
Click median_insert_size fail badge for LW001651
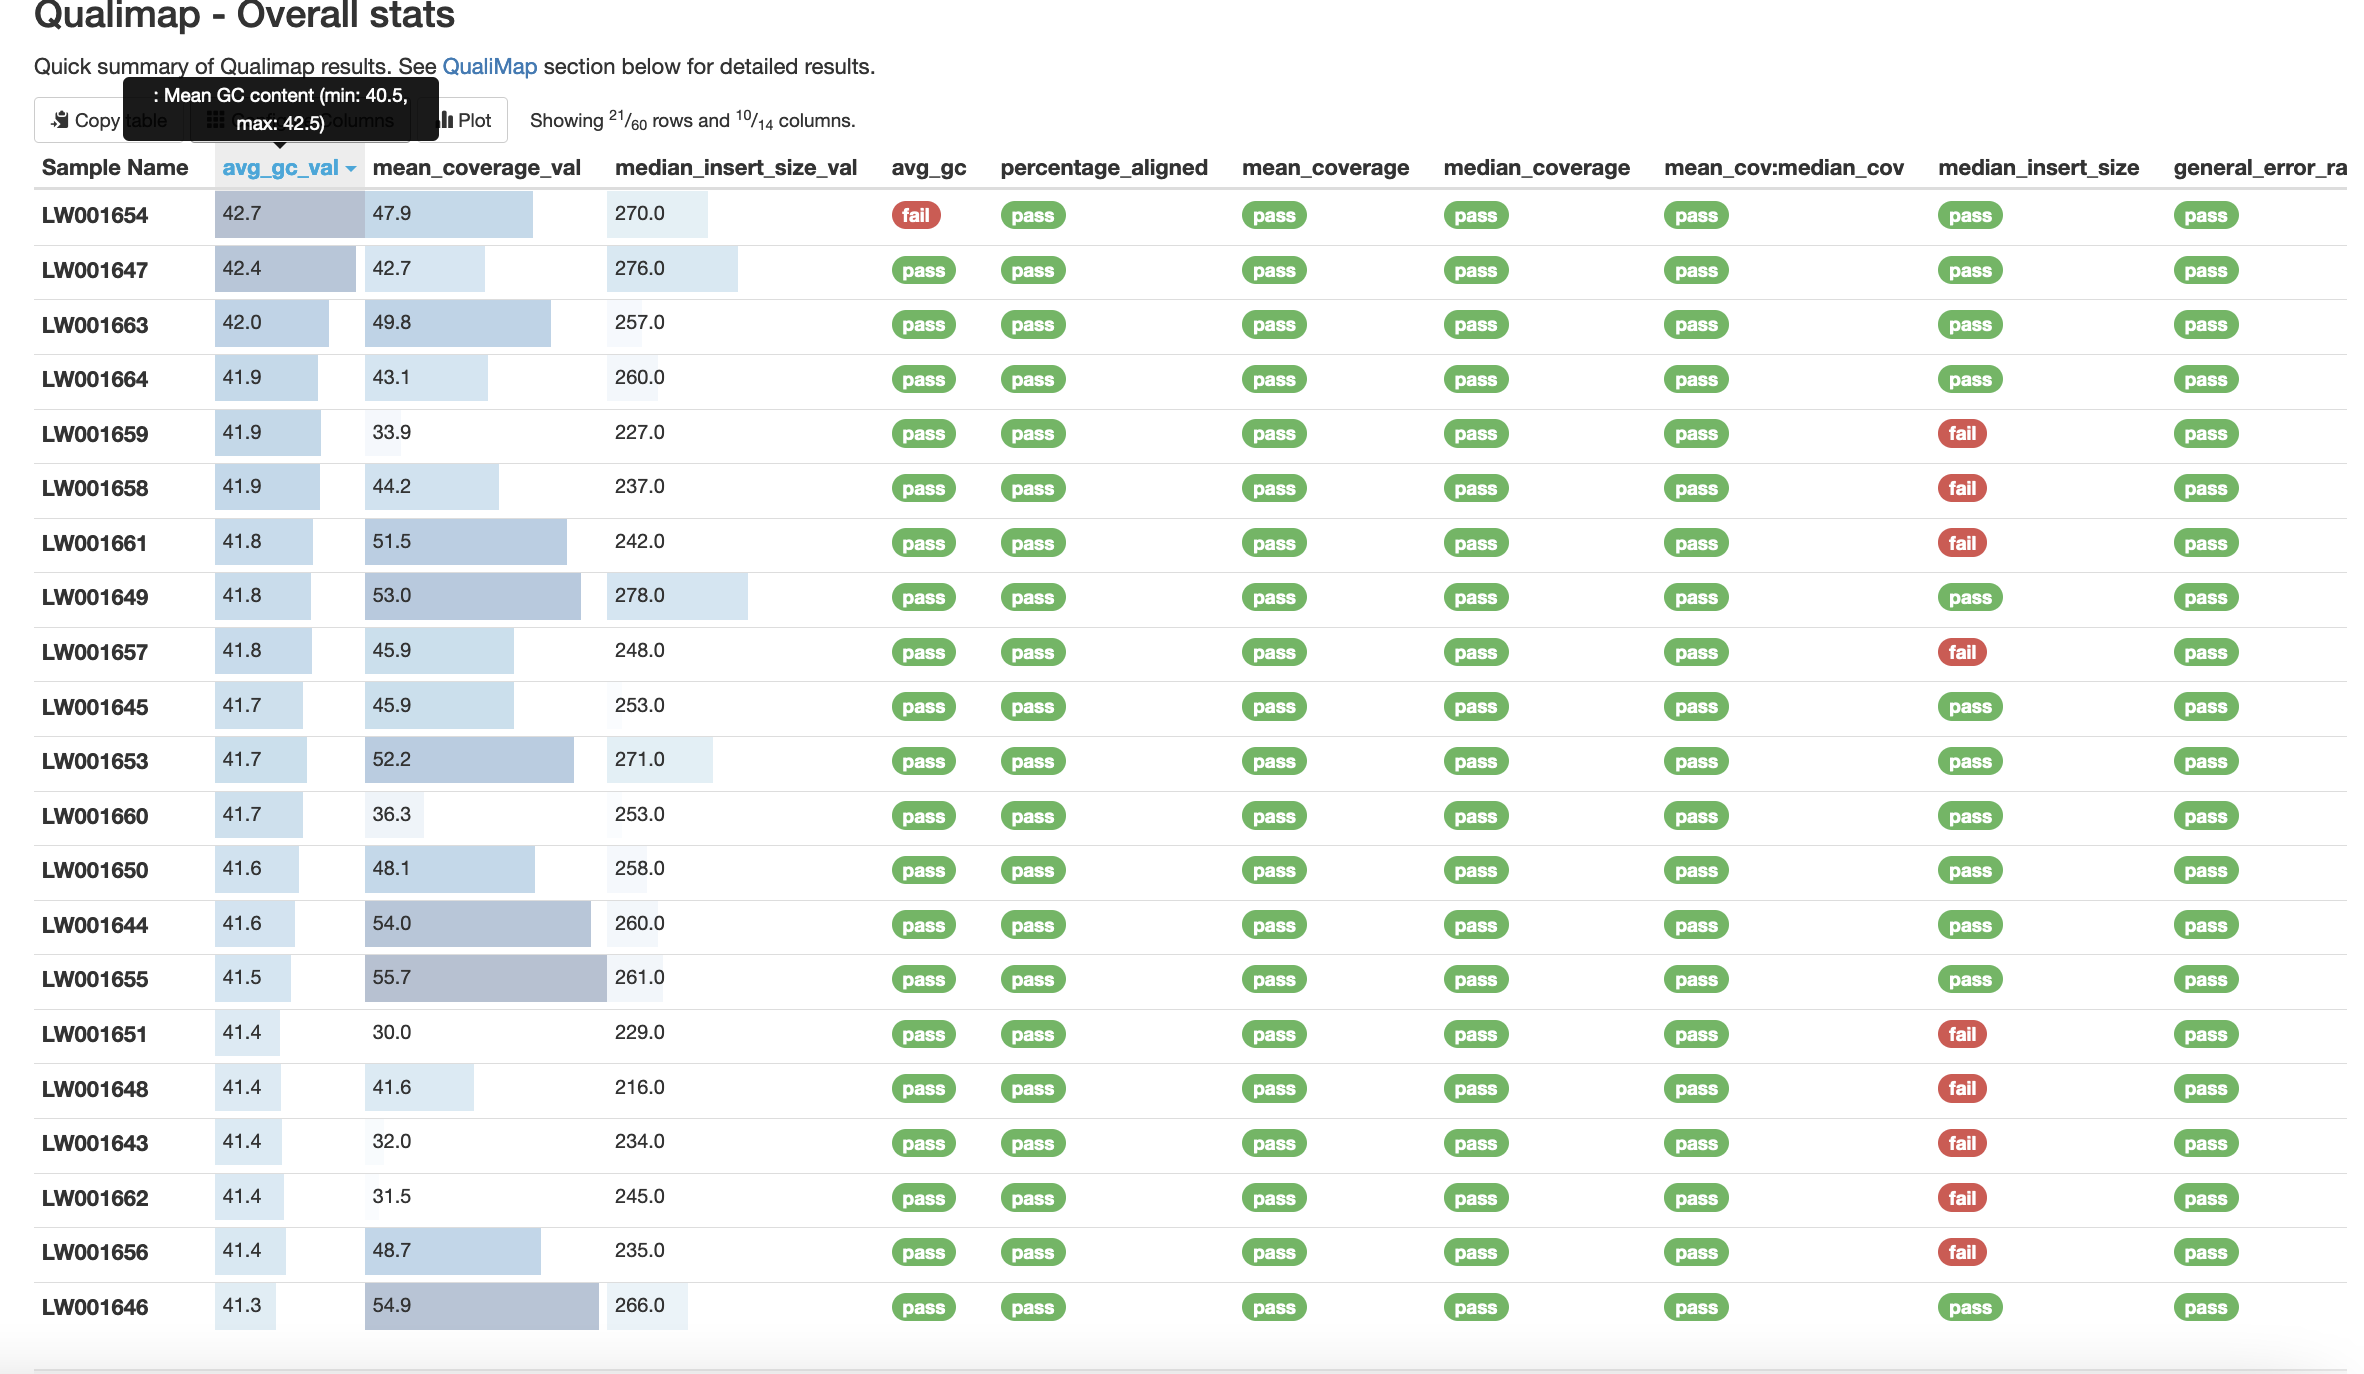(x=1962, y=1034)
